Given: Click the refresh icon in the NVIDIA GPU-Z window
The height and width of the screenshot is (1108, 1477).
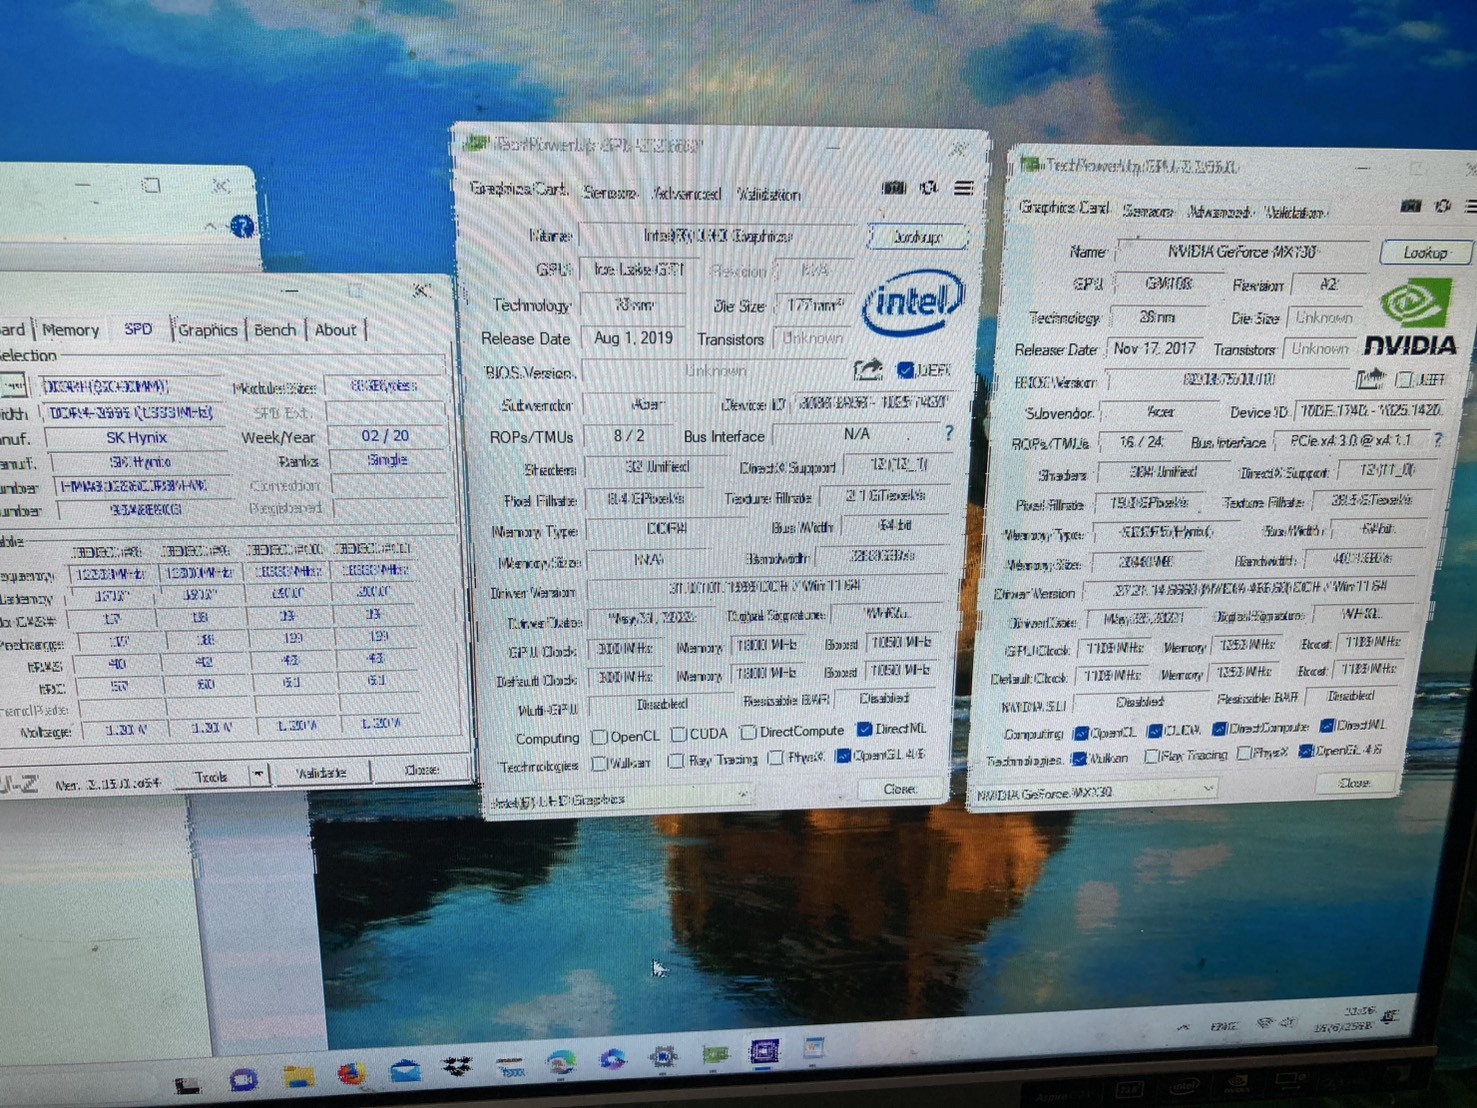Looking at the screenshot, I should pyautogui.click(x=1442, y=206).
